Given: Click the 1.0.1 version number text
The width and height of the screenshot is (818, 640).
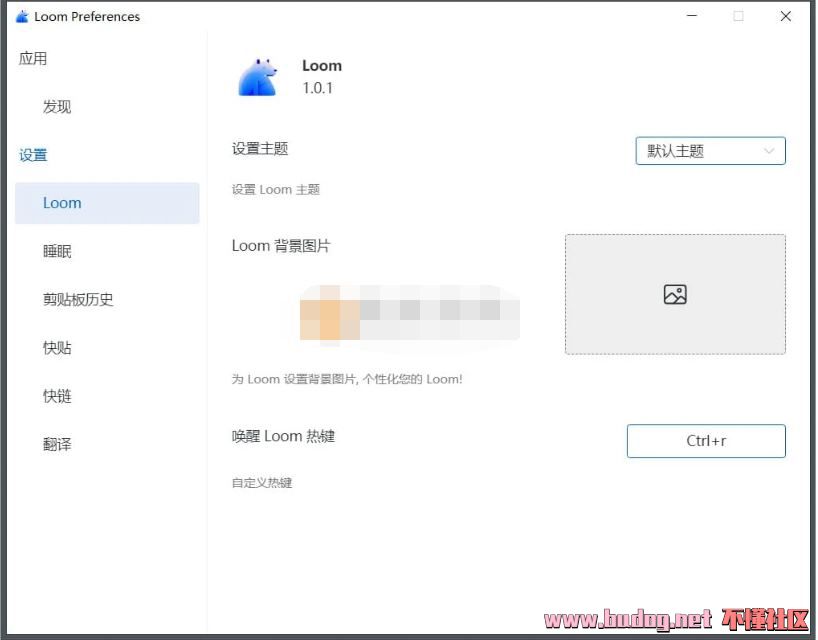Looking at the screenshot, I should tap(318, 88).
